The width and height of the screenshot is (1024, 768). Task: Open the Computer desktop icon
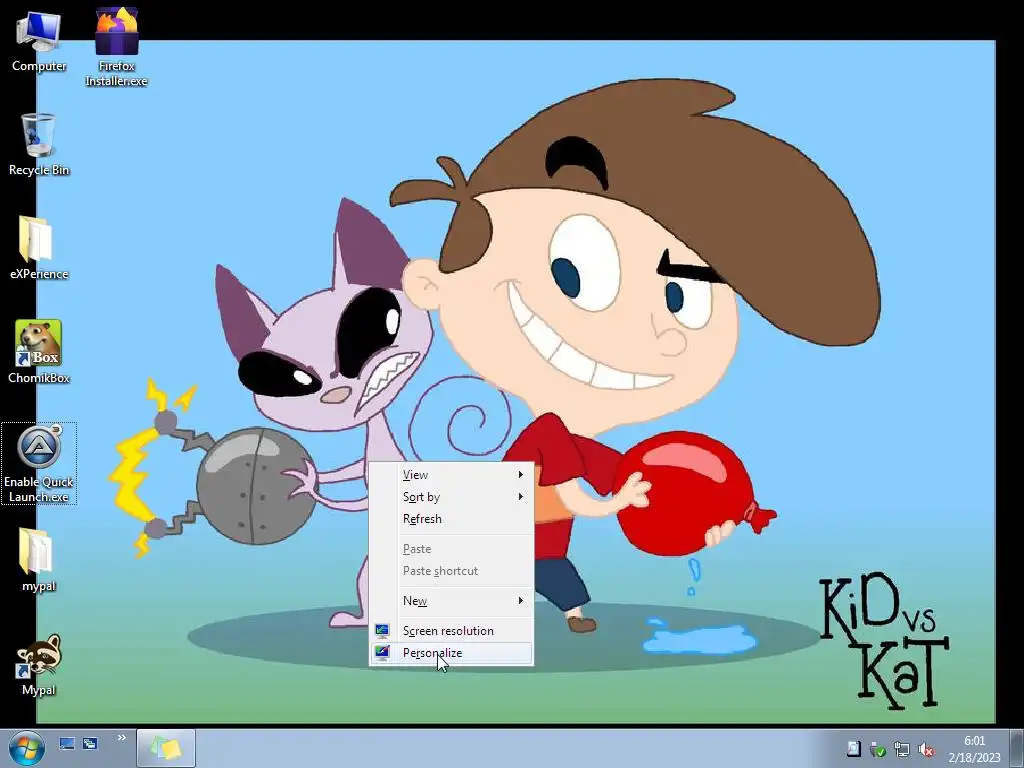point(39,42)
